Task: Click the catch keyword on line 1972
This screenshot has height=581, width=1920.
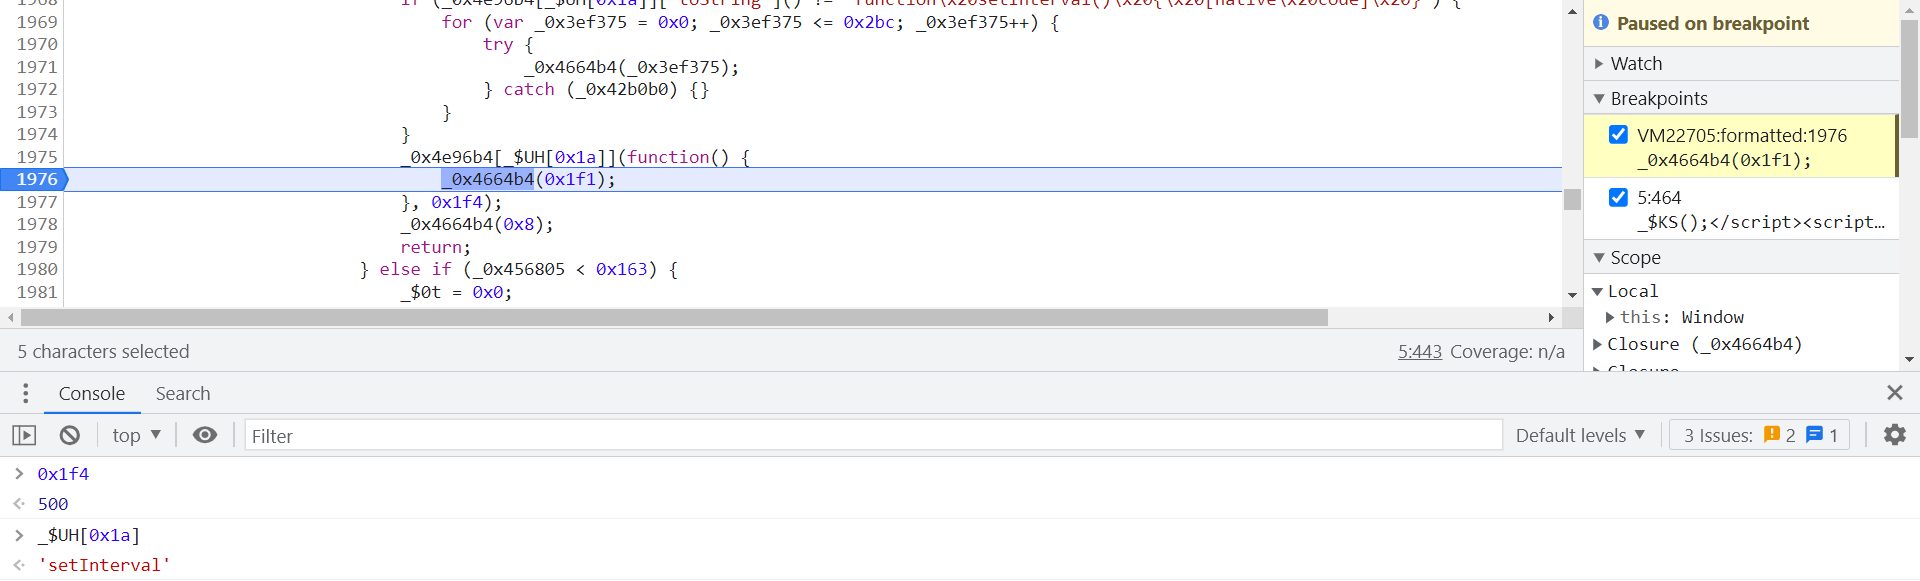Action: [x=529, y=89]
